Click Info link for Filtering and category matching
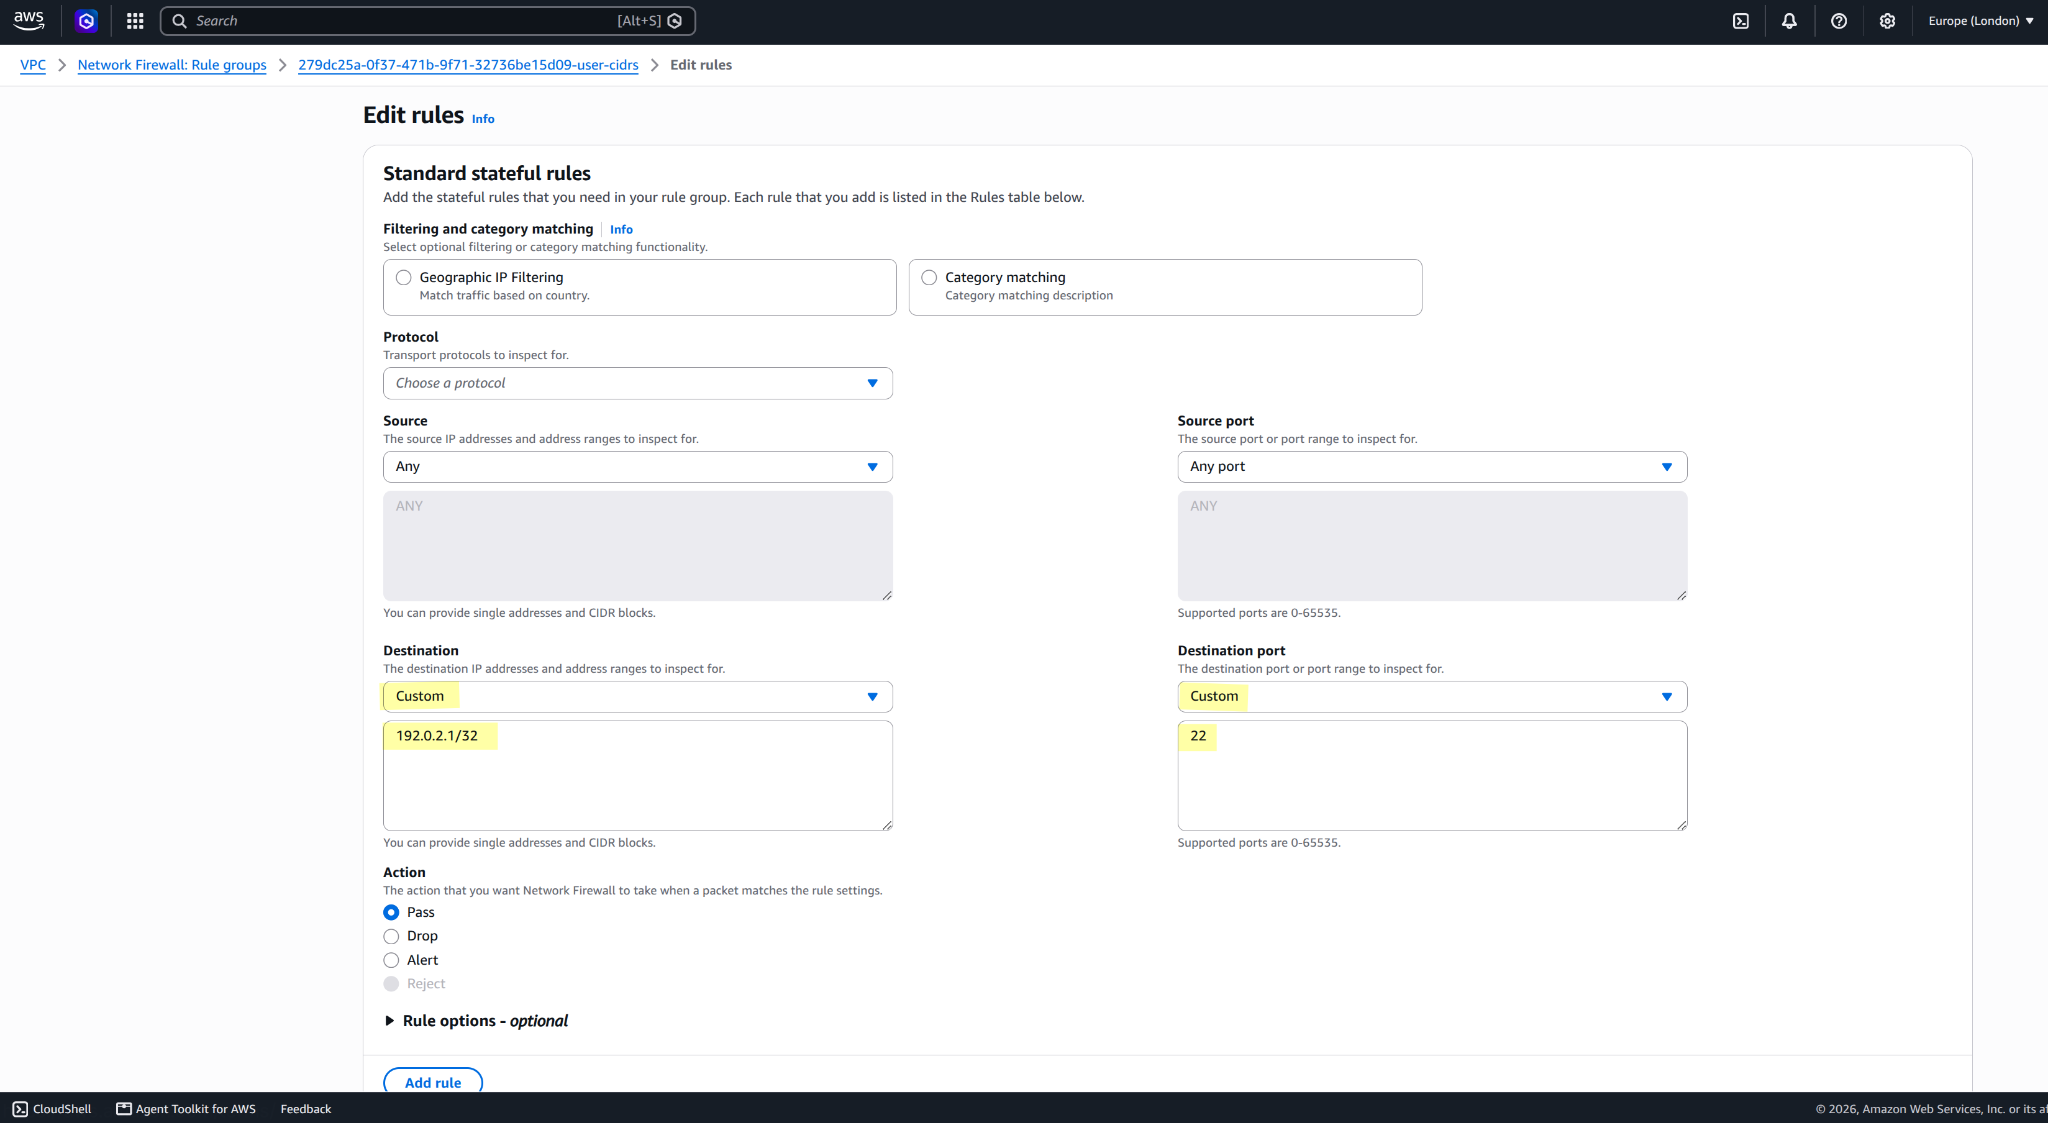Viewport: 2048px width, 1123px height. click(621, 230)
